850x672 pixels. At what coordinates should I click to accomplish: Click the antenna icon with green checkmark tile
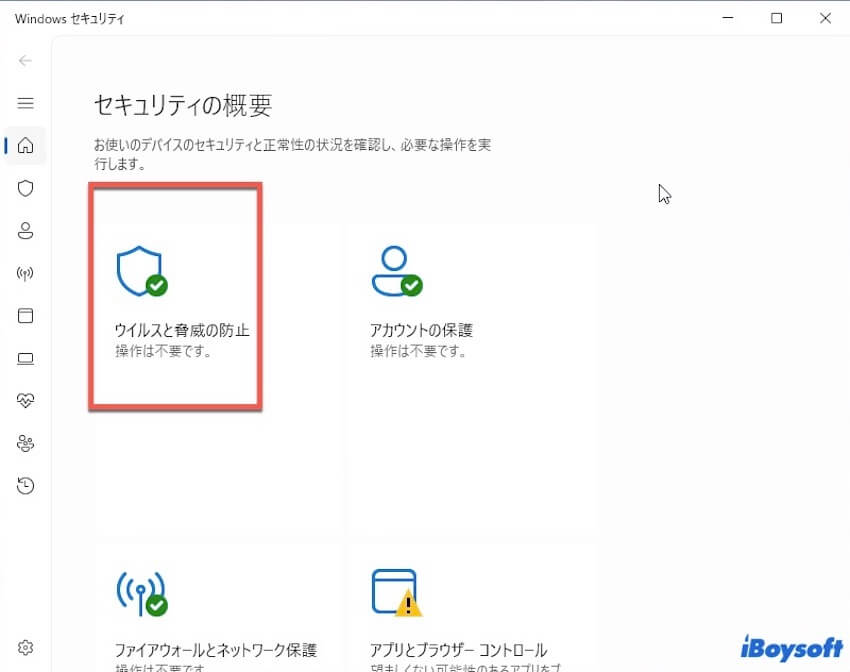click(142, 592)
